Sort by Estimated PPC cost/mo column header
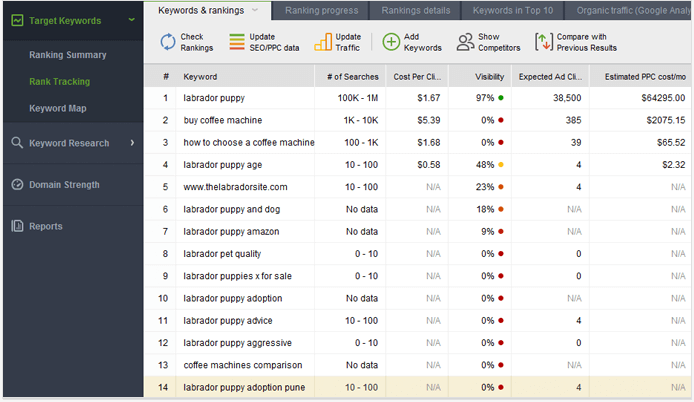This screenshot has width=694, height=402. [x=640, y=77]
